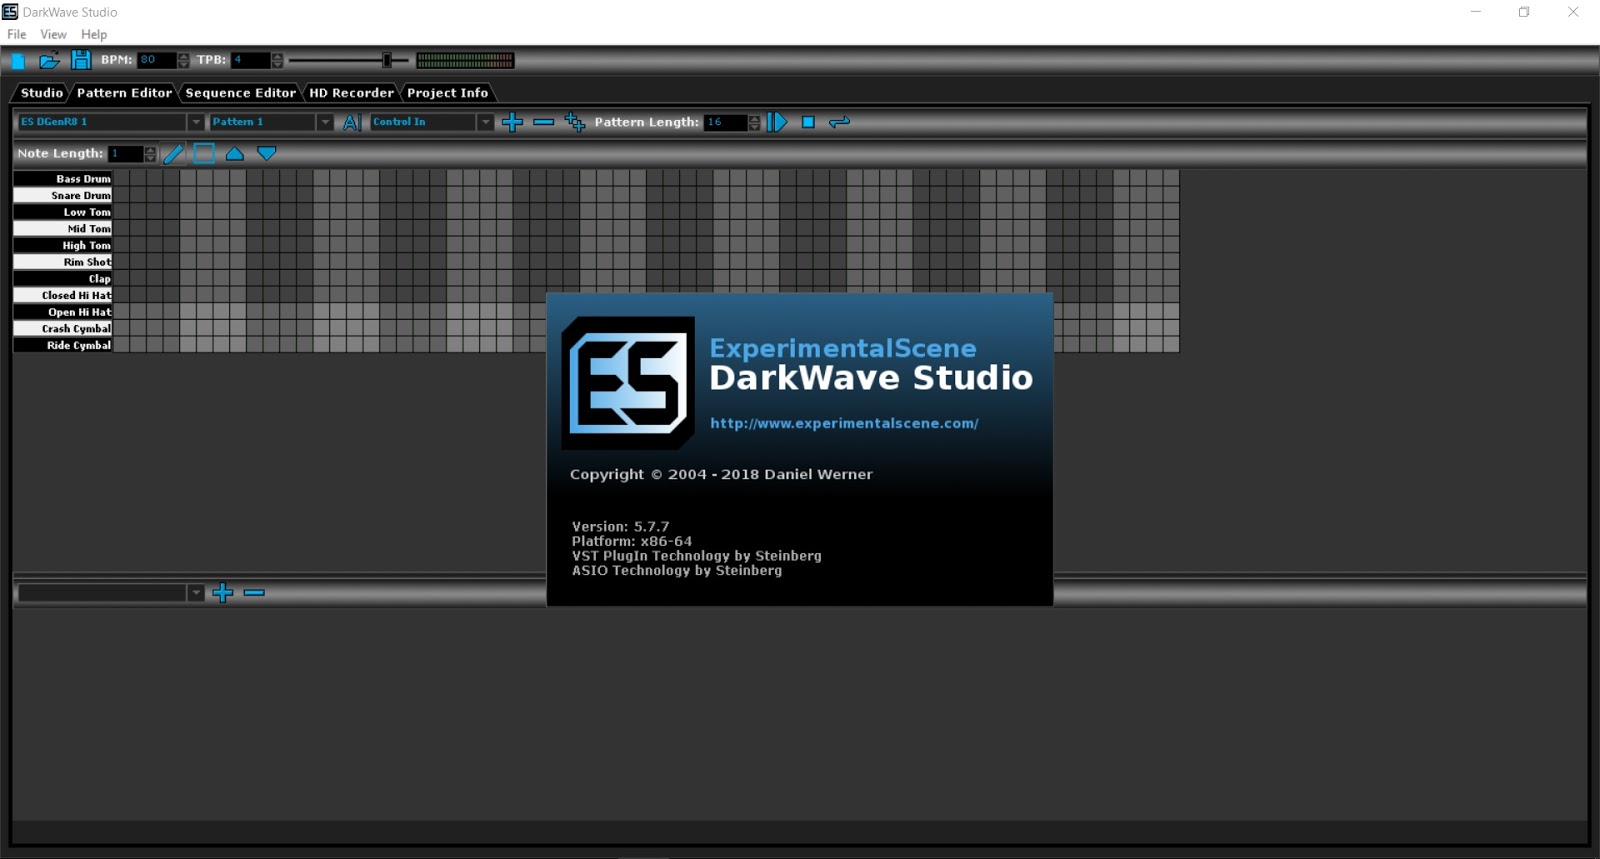Play the current pattern
Image resolution: width=1600 pixels, height=859 pixels.
pyautogui.click(x=778, y=122)
